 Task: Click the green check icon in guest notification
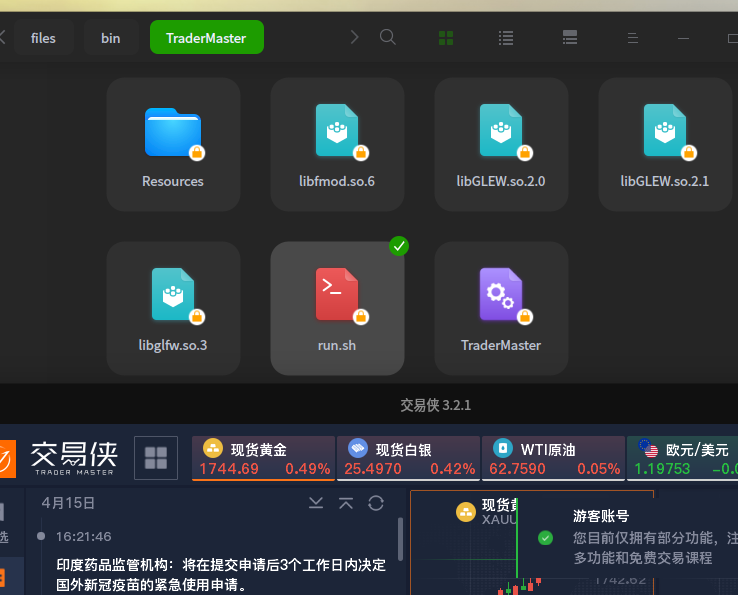tap(545, 538)
